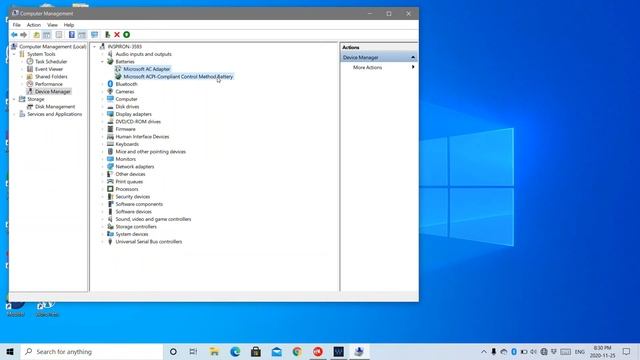
Task: Click the Monitors category icon
Action: (110, 159)
